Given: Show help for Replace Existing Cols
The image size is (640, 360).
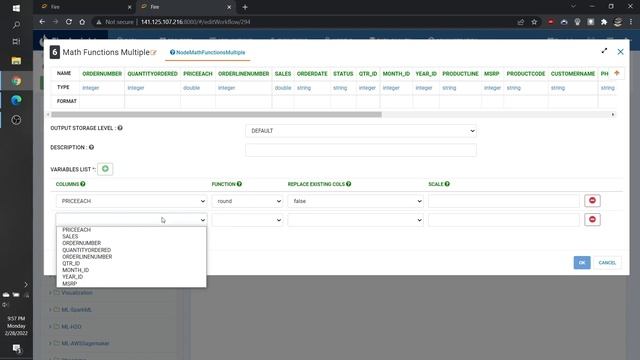Looking at the screenshot, I should pos(349,184).
